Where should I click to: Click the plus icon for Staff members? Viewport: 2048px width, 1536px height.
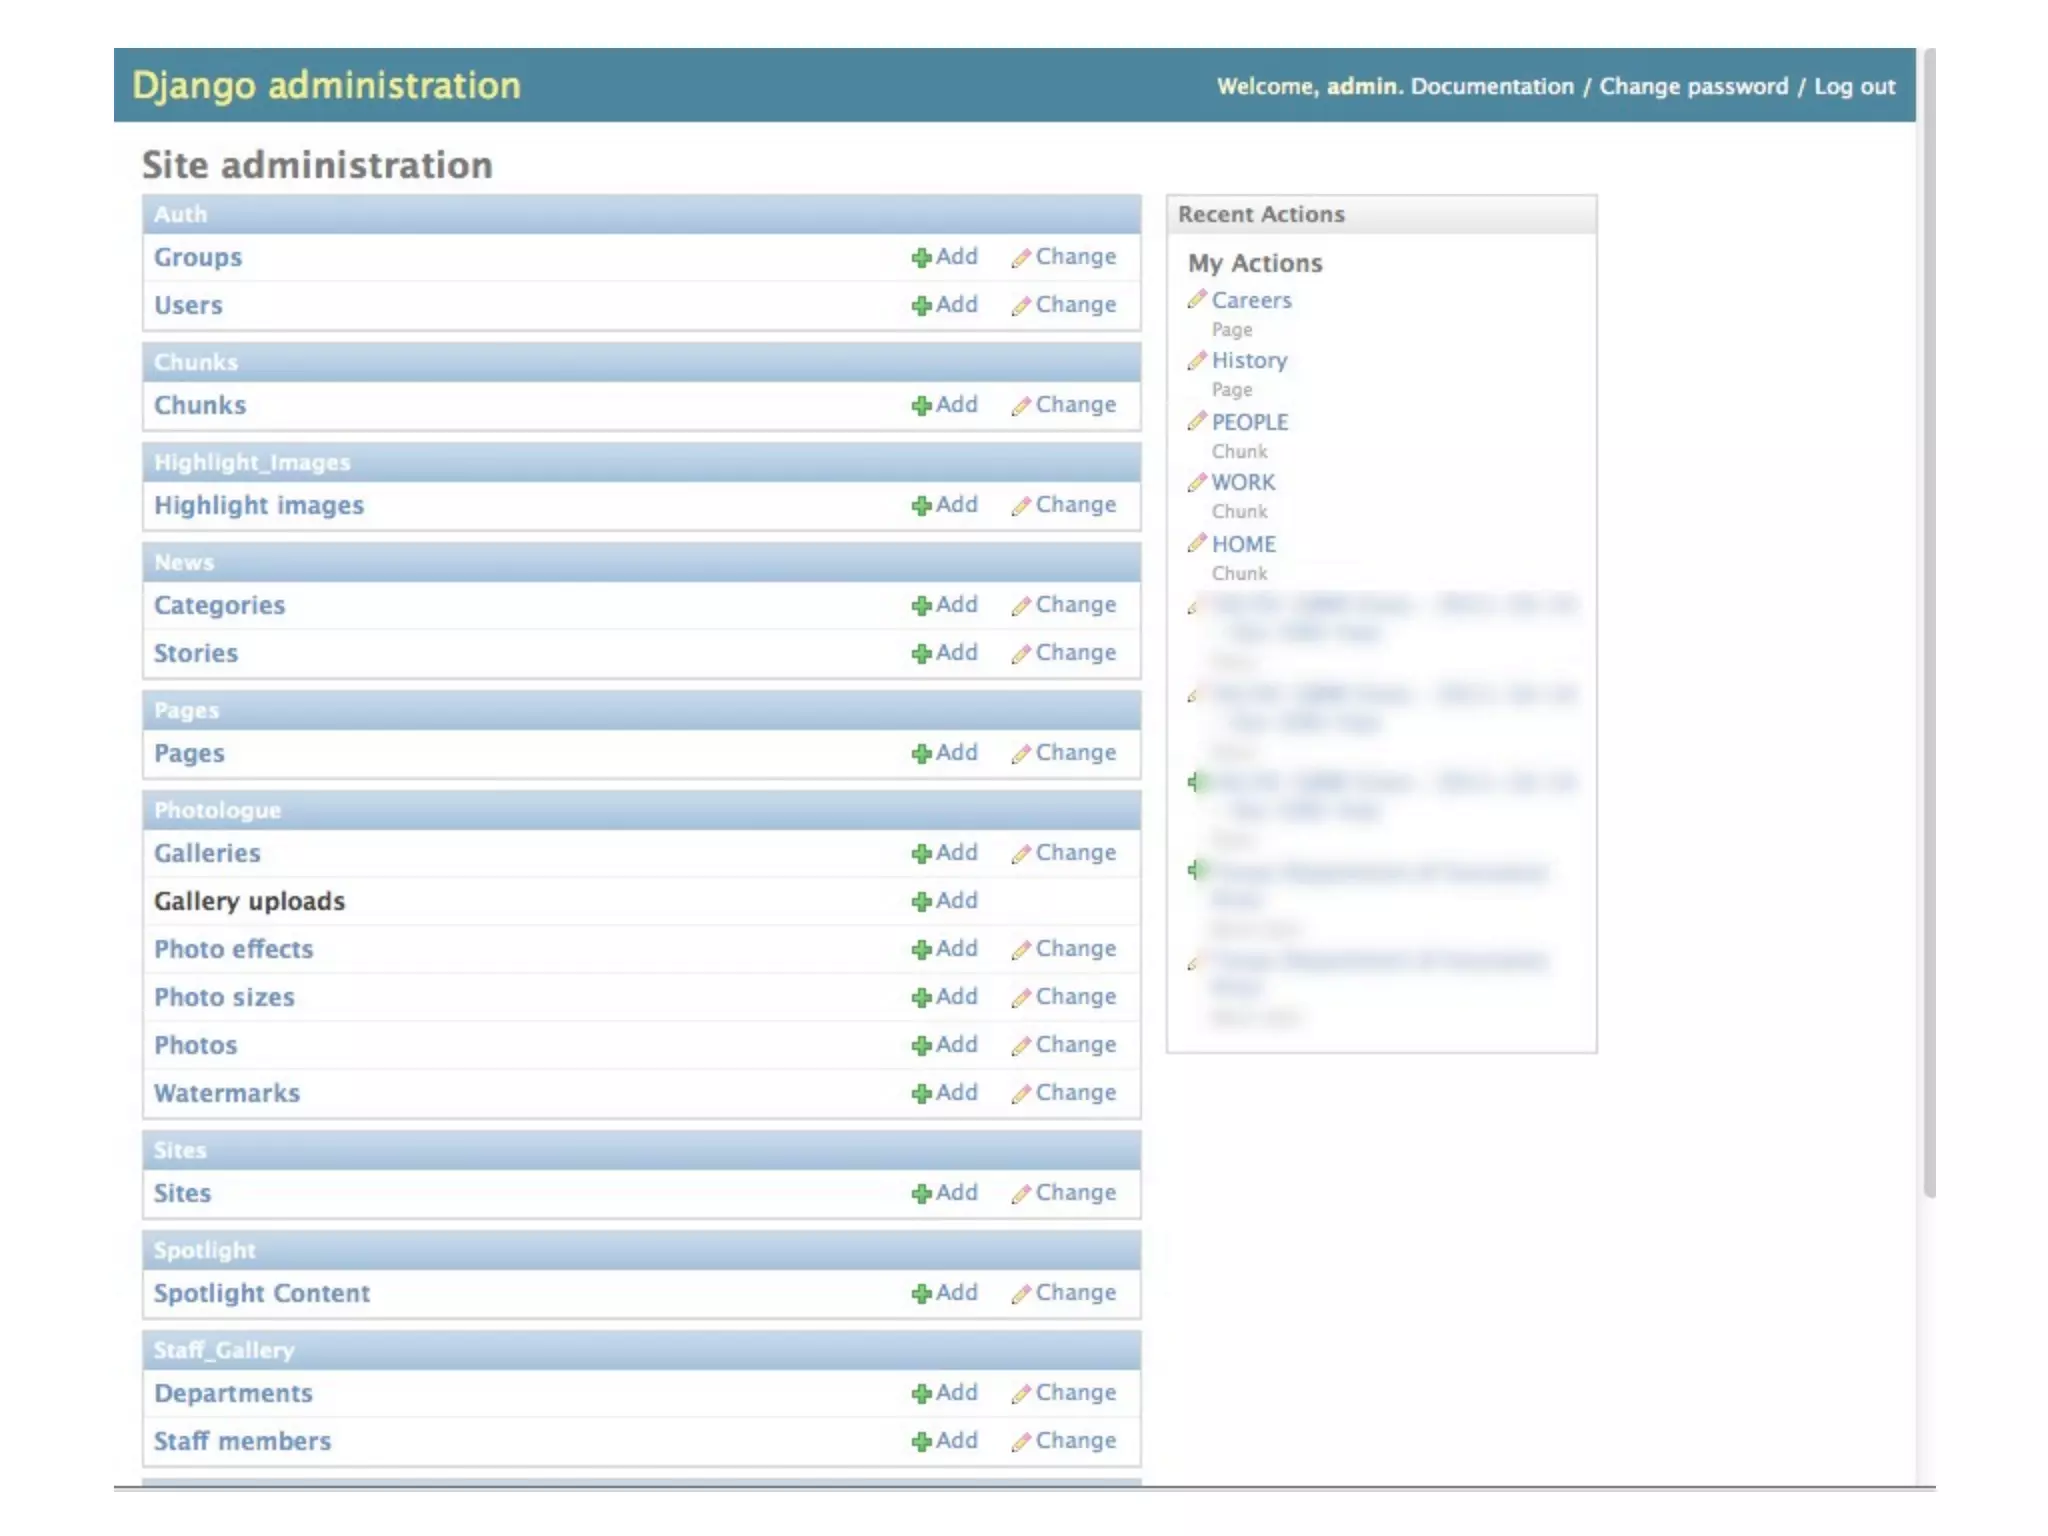(x=921, y=1442)
